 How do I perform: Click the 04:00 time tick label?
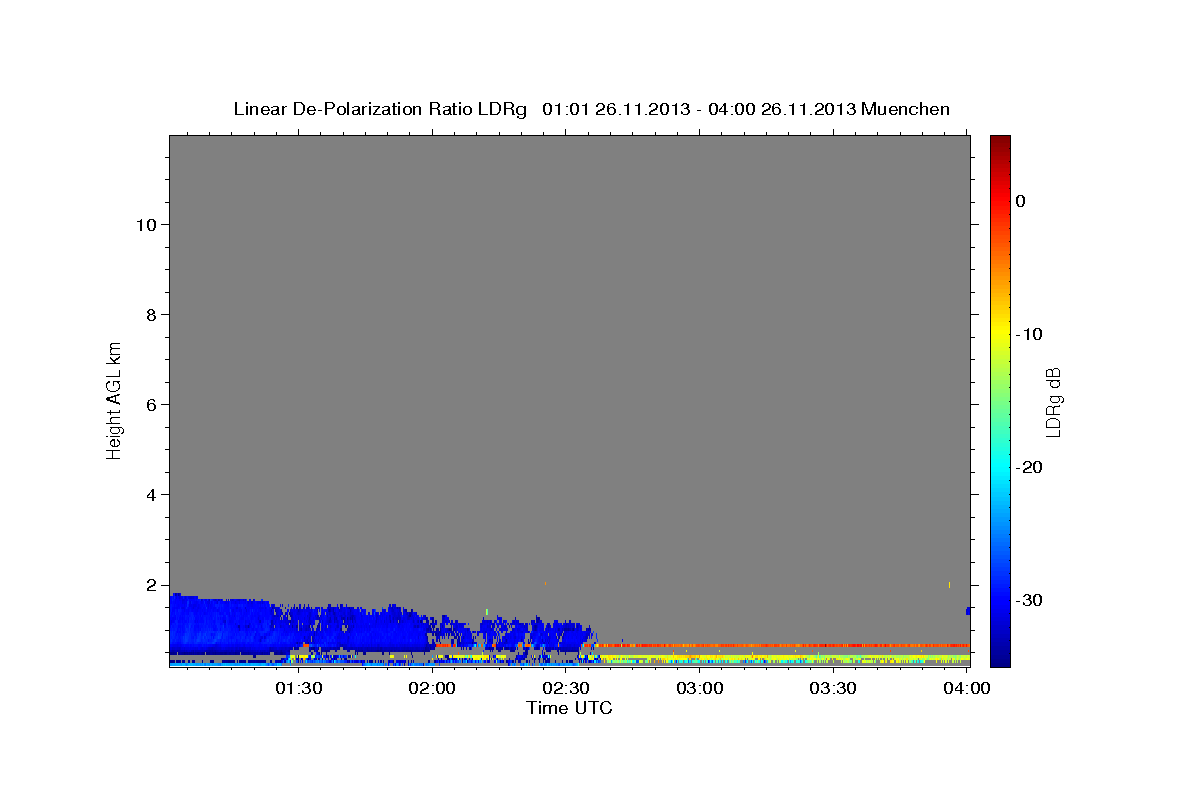pos(967,689)
